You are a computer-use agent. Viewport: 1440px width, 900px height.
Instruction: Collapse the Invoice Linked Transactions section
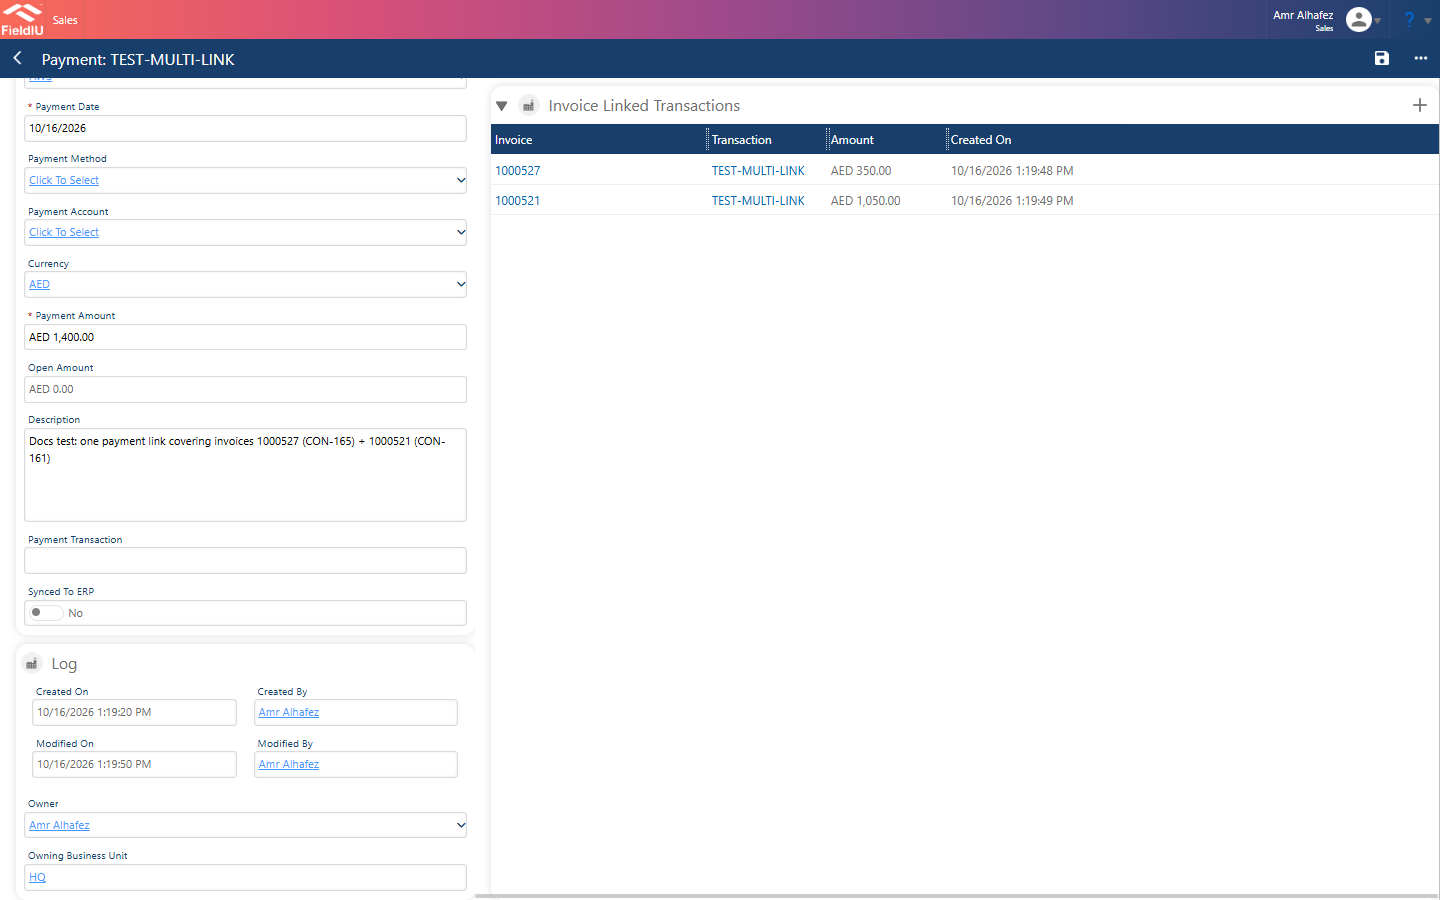[x=502, y=106]
